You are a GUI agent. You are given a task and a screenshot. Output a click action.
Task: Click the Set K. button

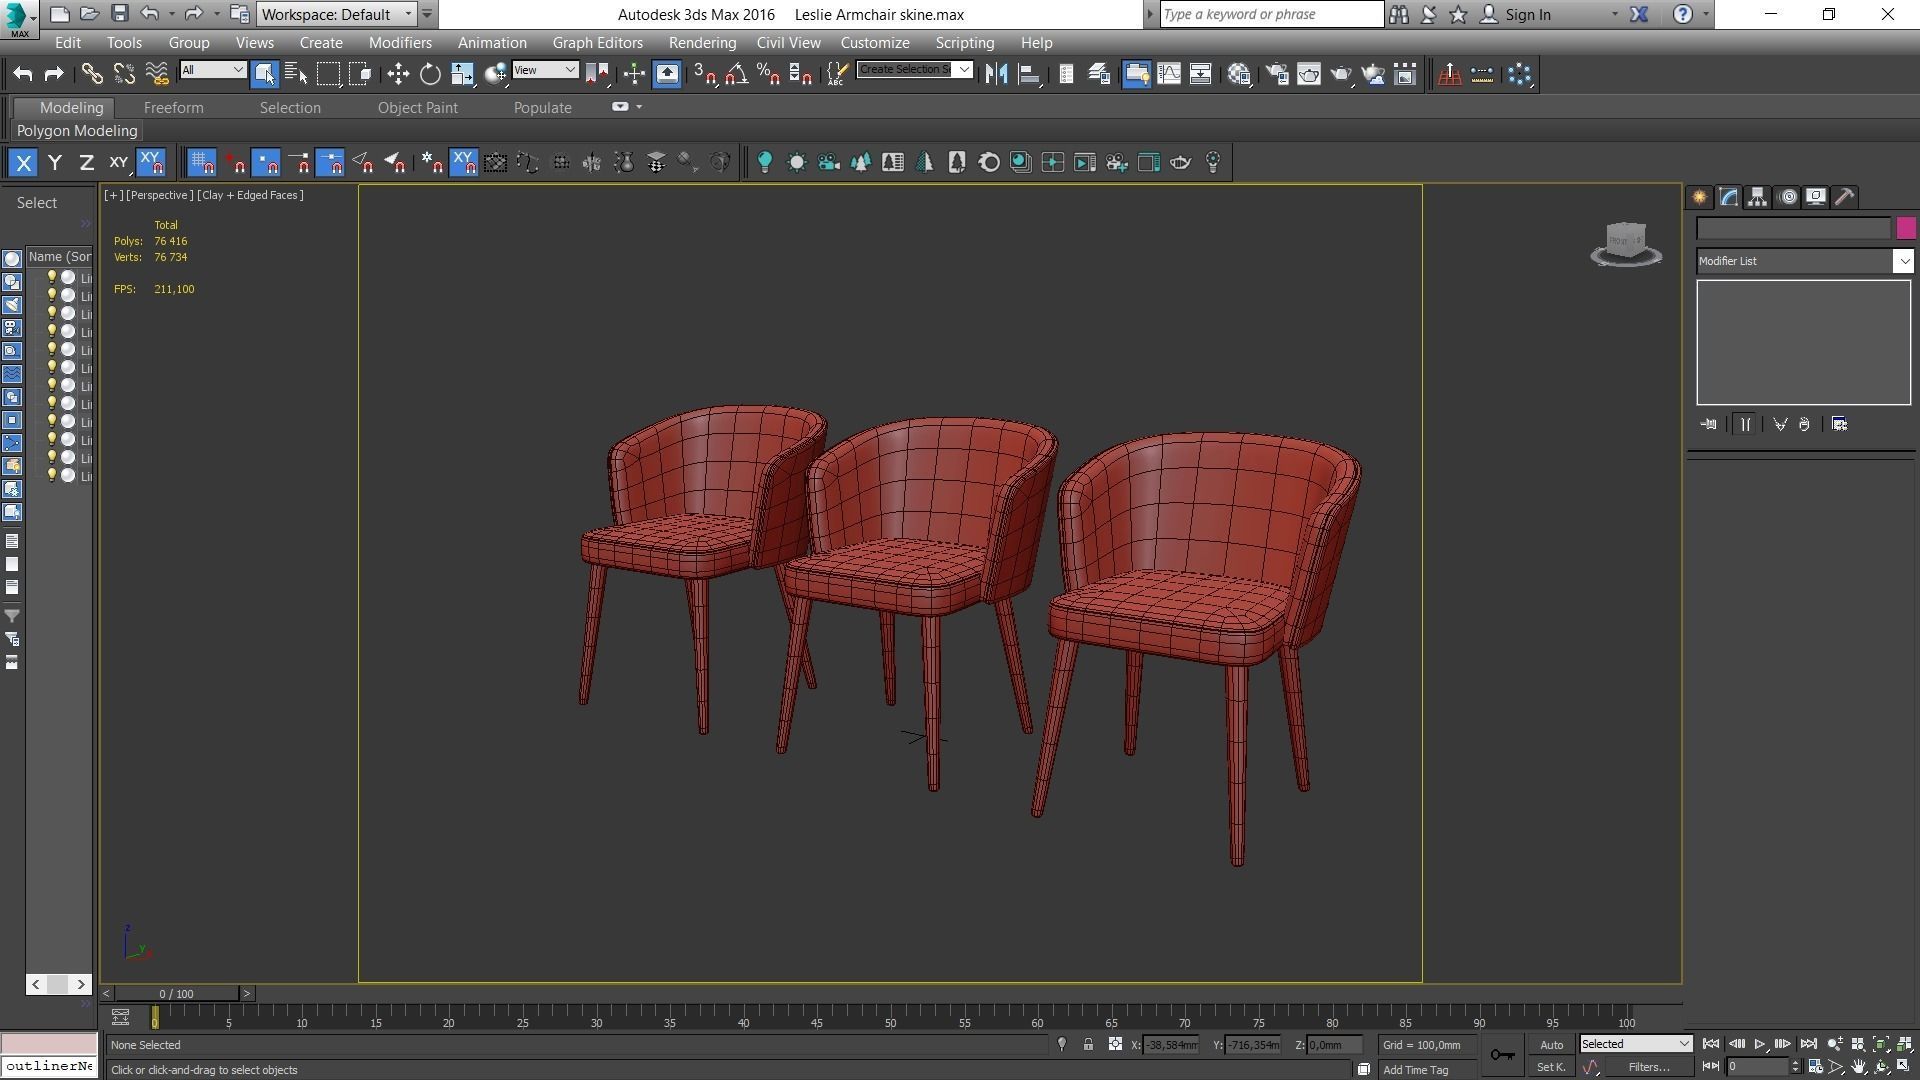(1550, 1067)
